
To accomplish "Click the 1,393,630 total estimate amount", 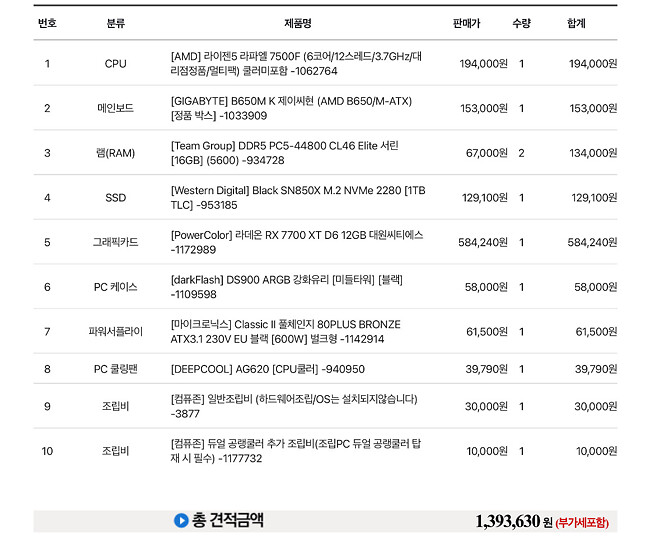I will (x=508, y=521).
